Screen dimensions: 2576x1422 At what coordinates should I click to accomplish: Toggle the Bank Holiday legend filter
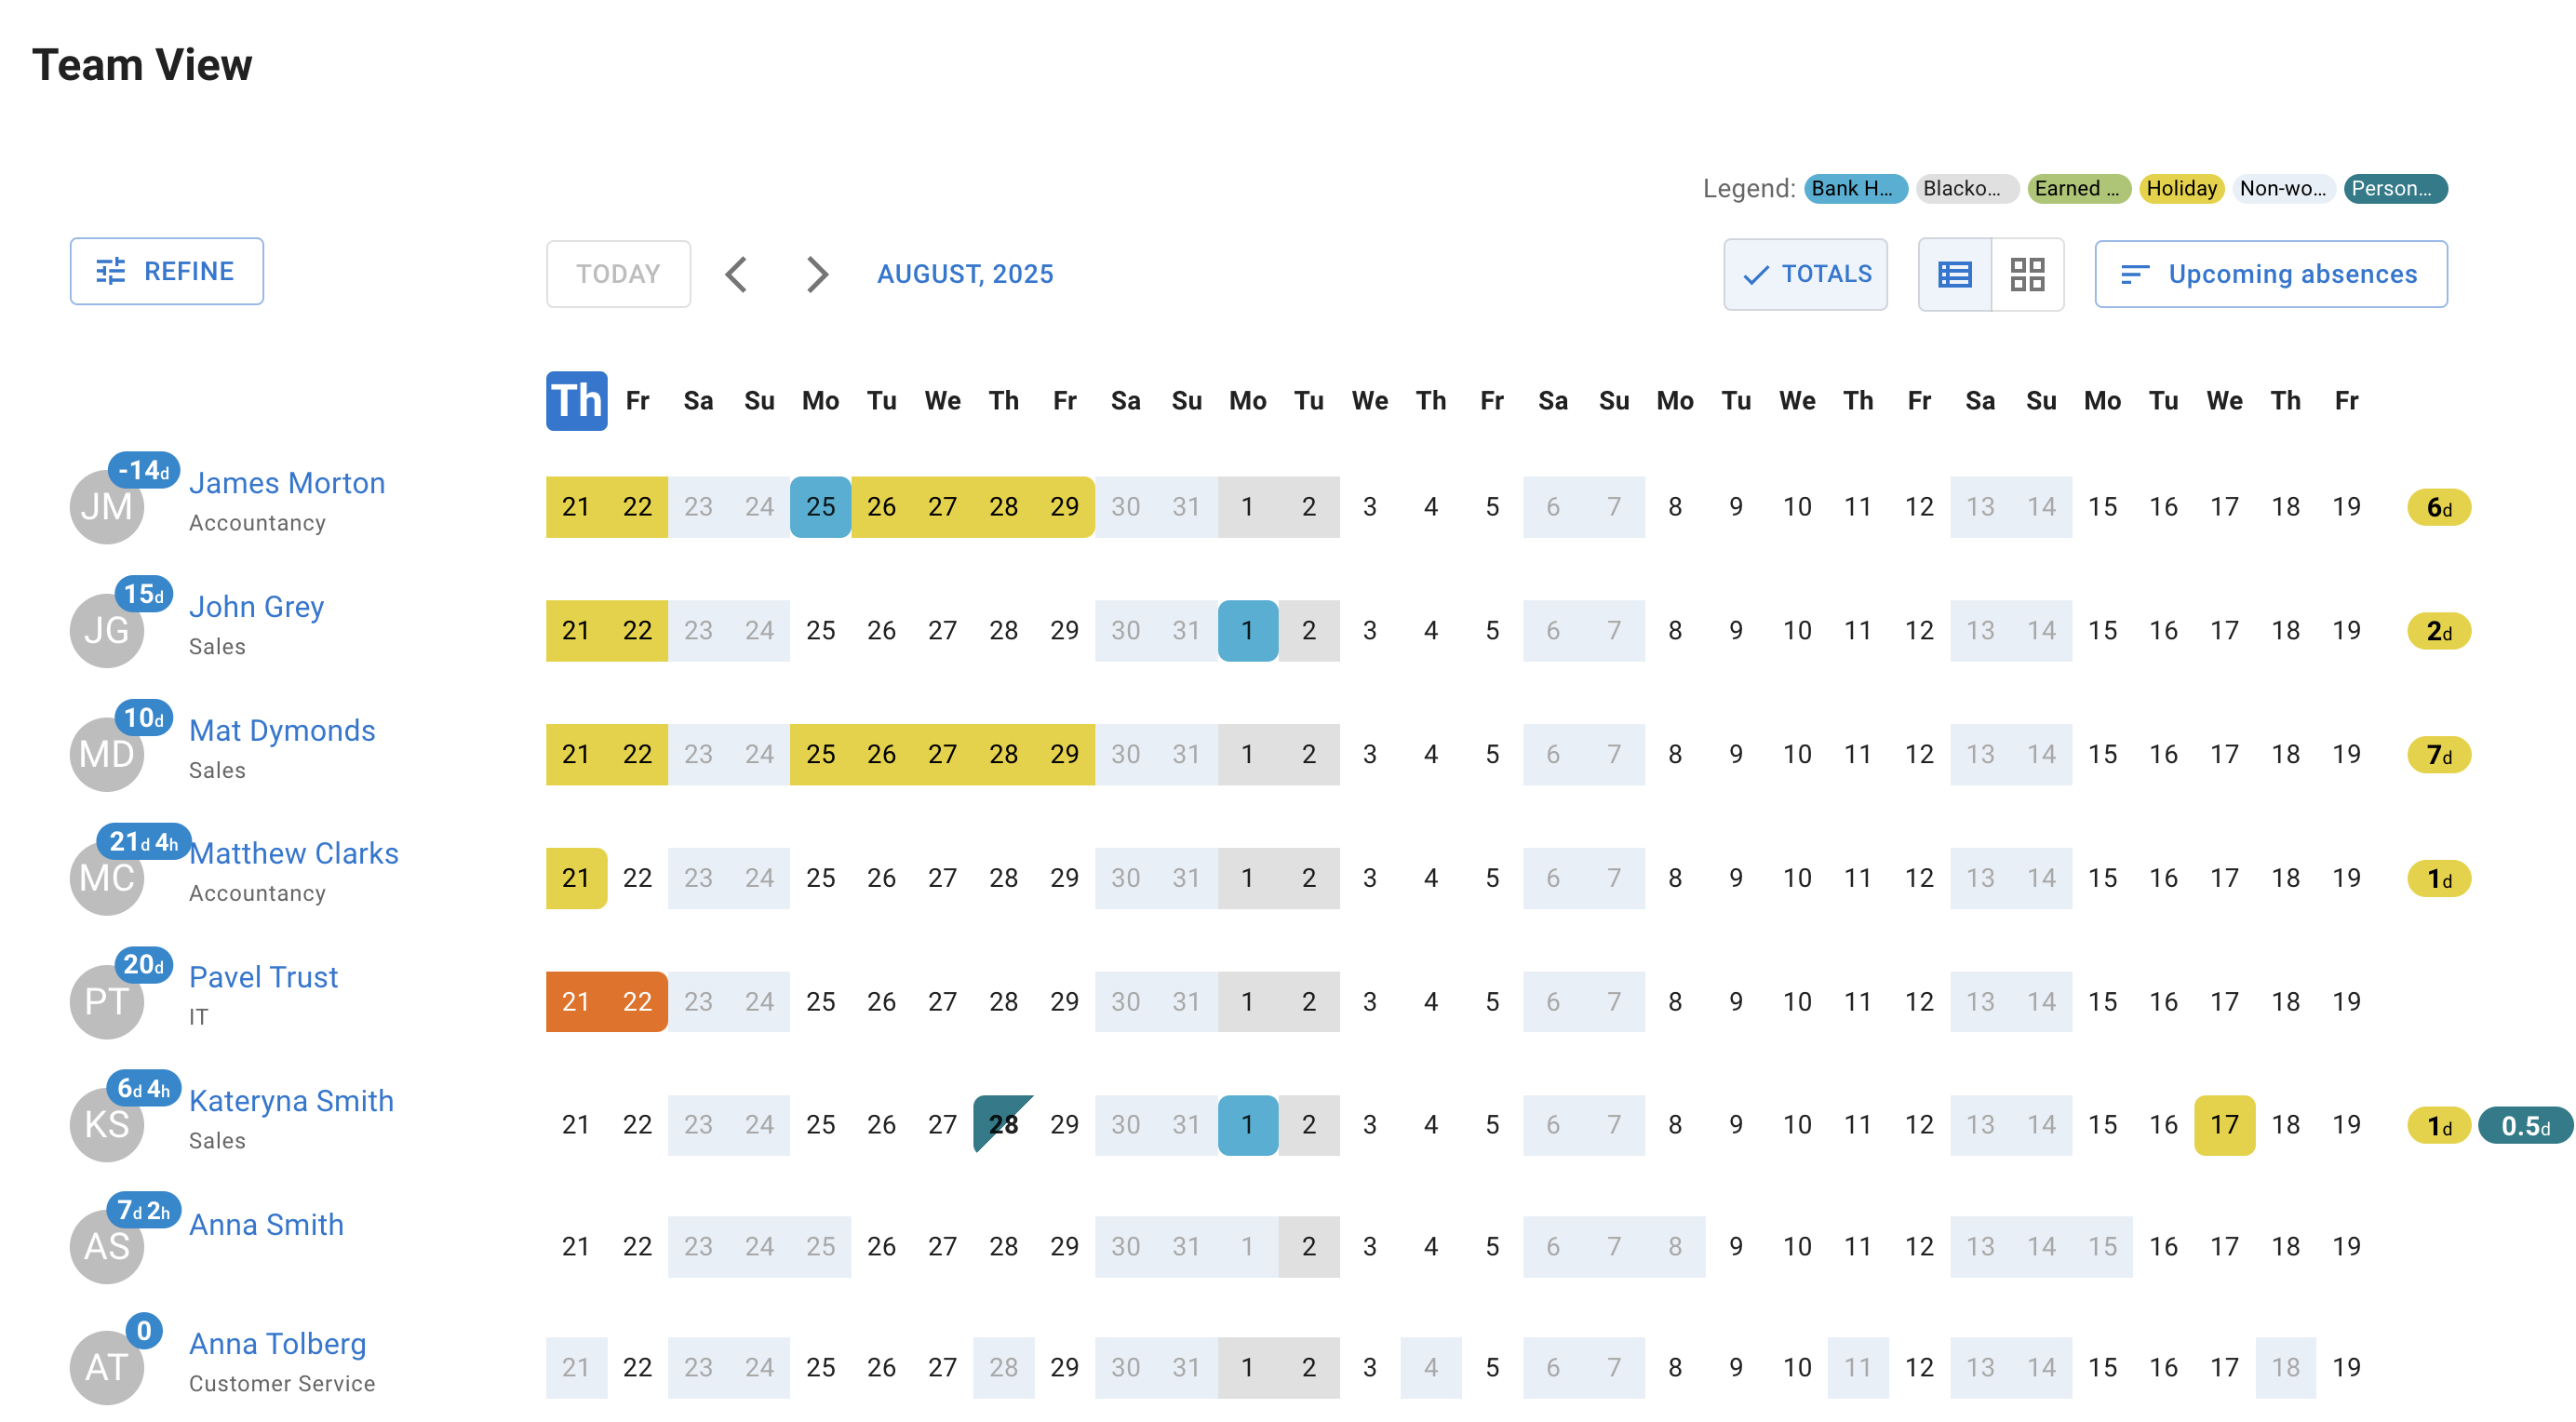pos(1854,188)
